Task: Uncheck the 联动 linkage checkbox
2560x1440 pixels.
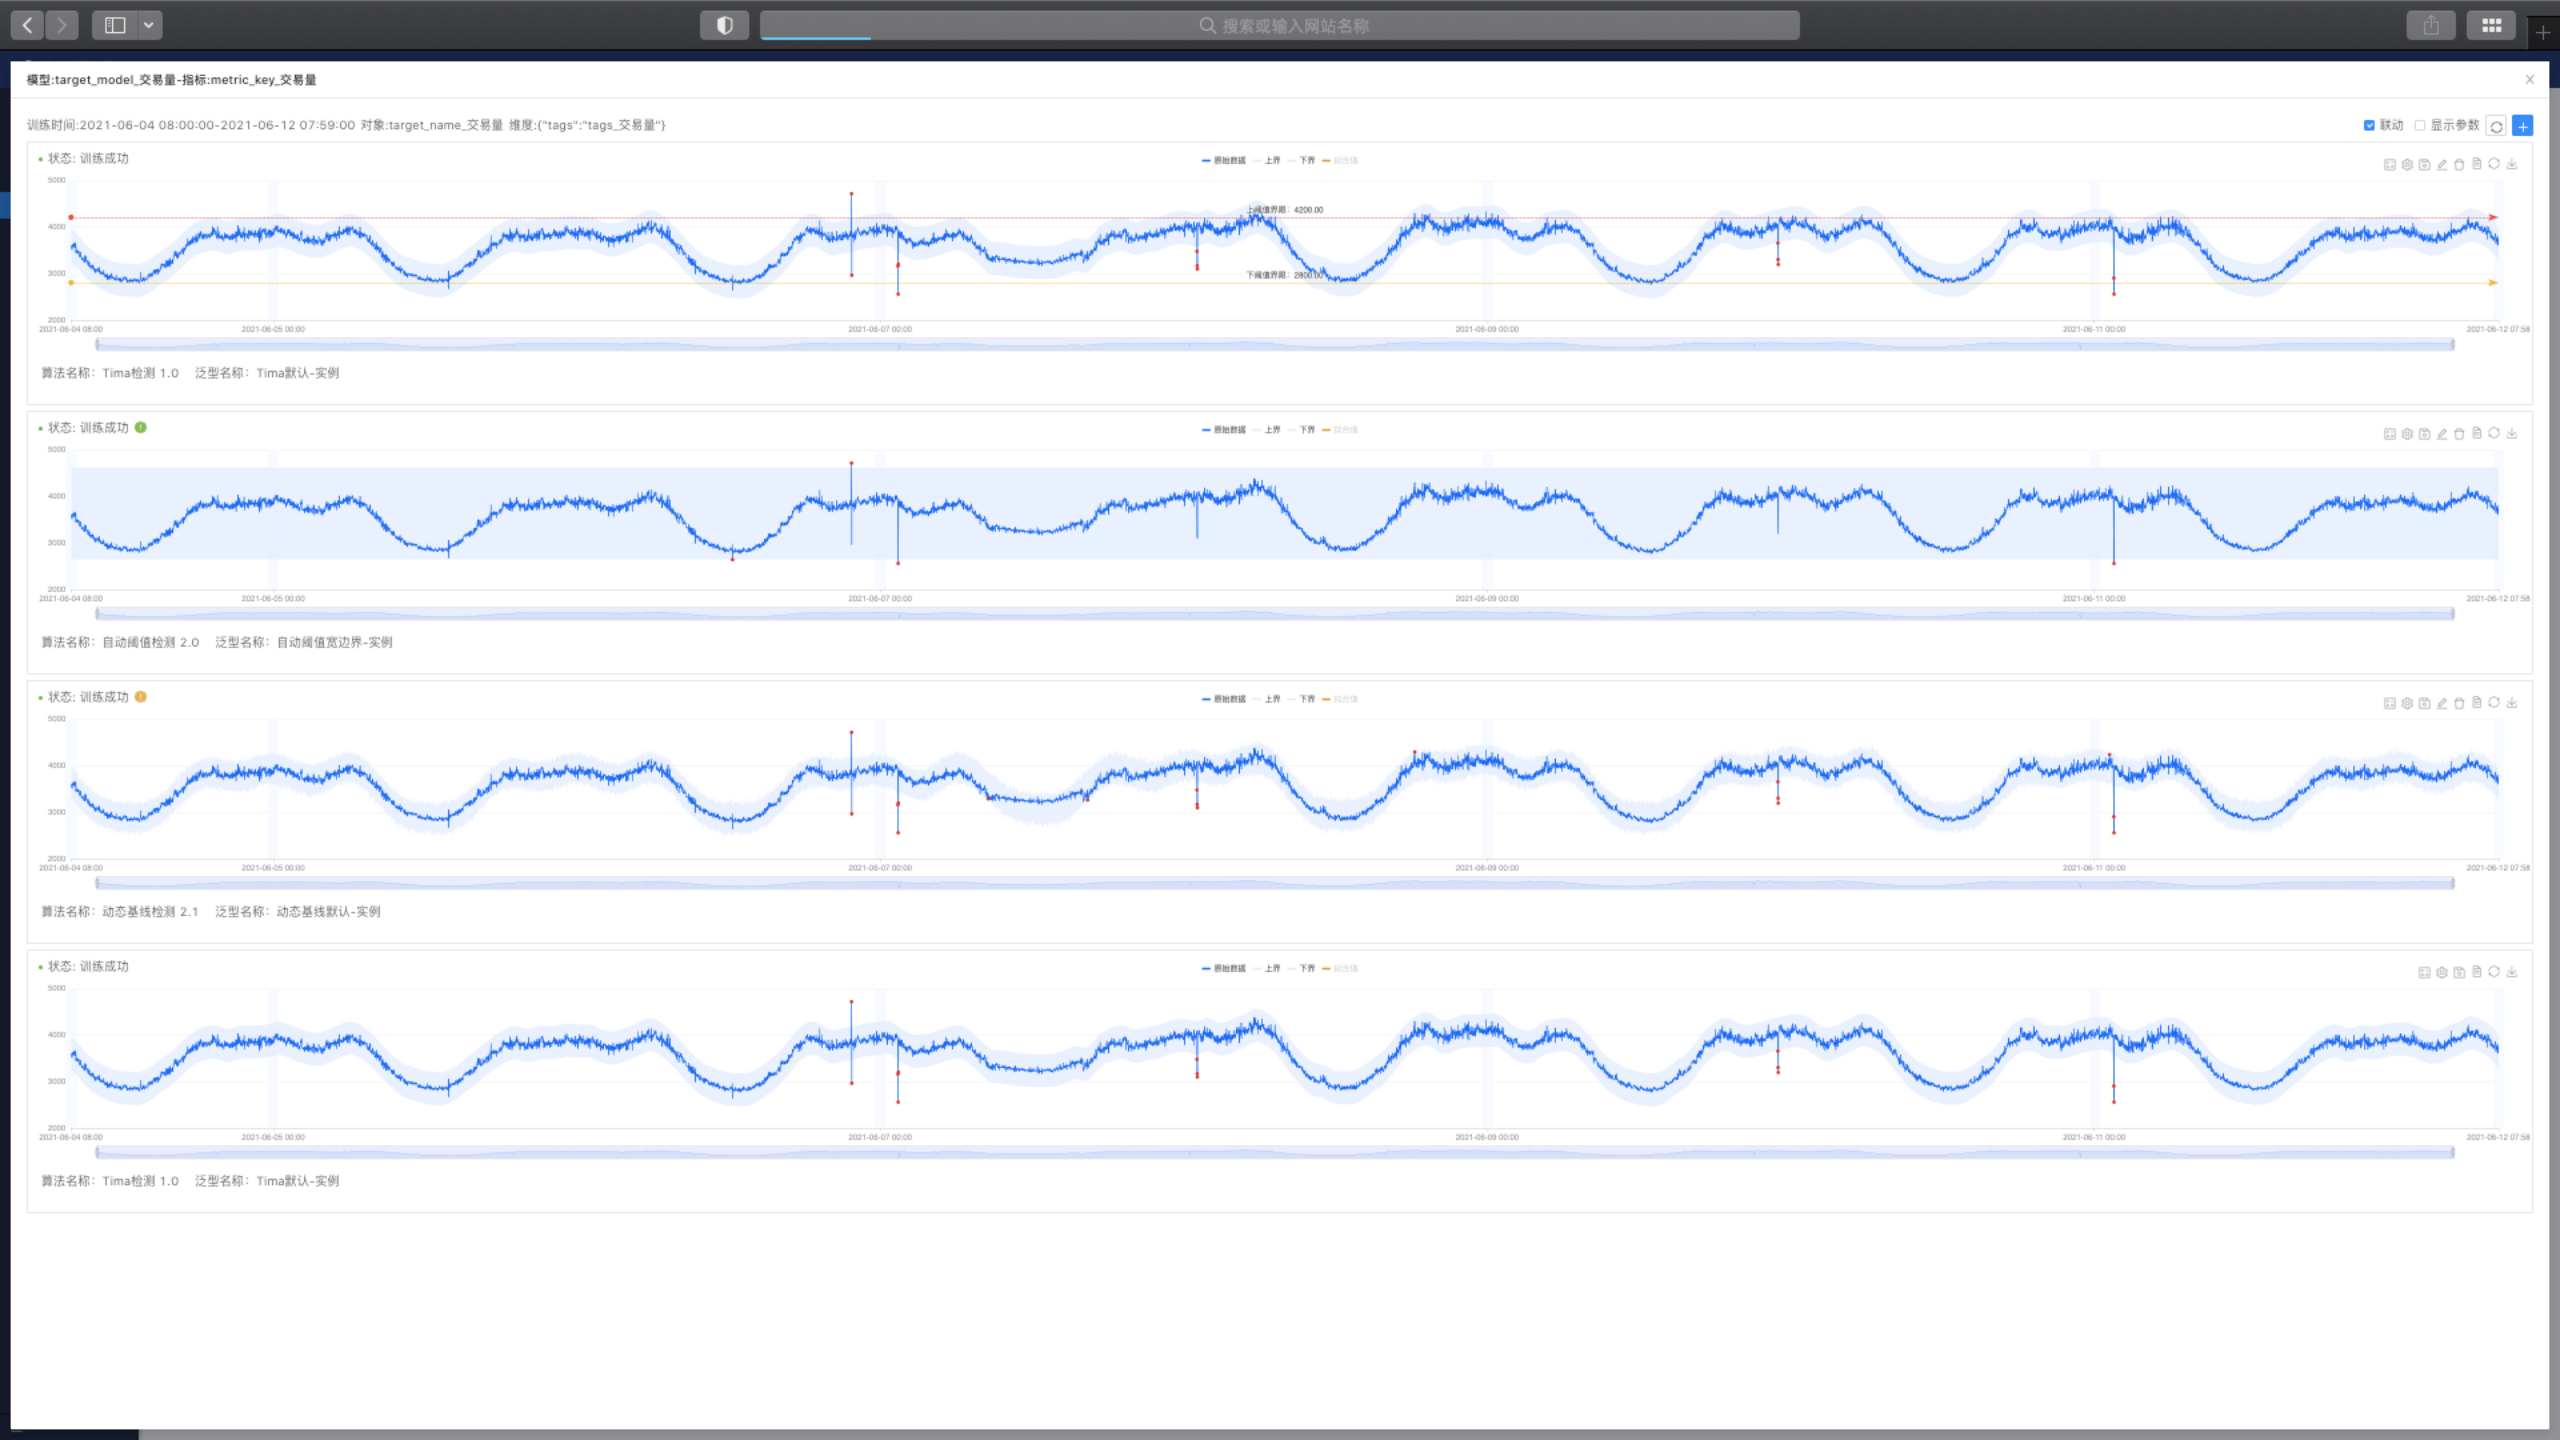Action: [2369, 125]
